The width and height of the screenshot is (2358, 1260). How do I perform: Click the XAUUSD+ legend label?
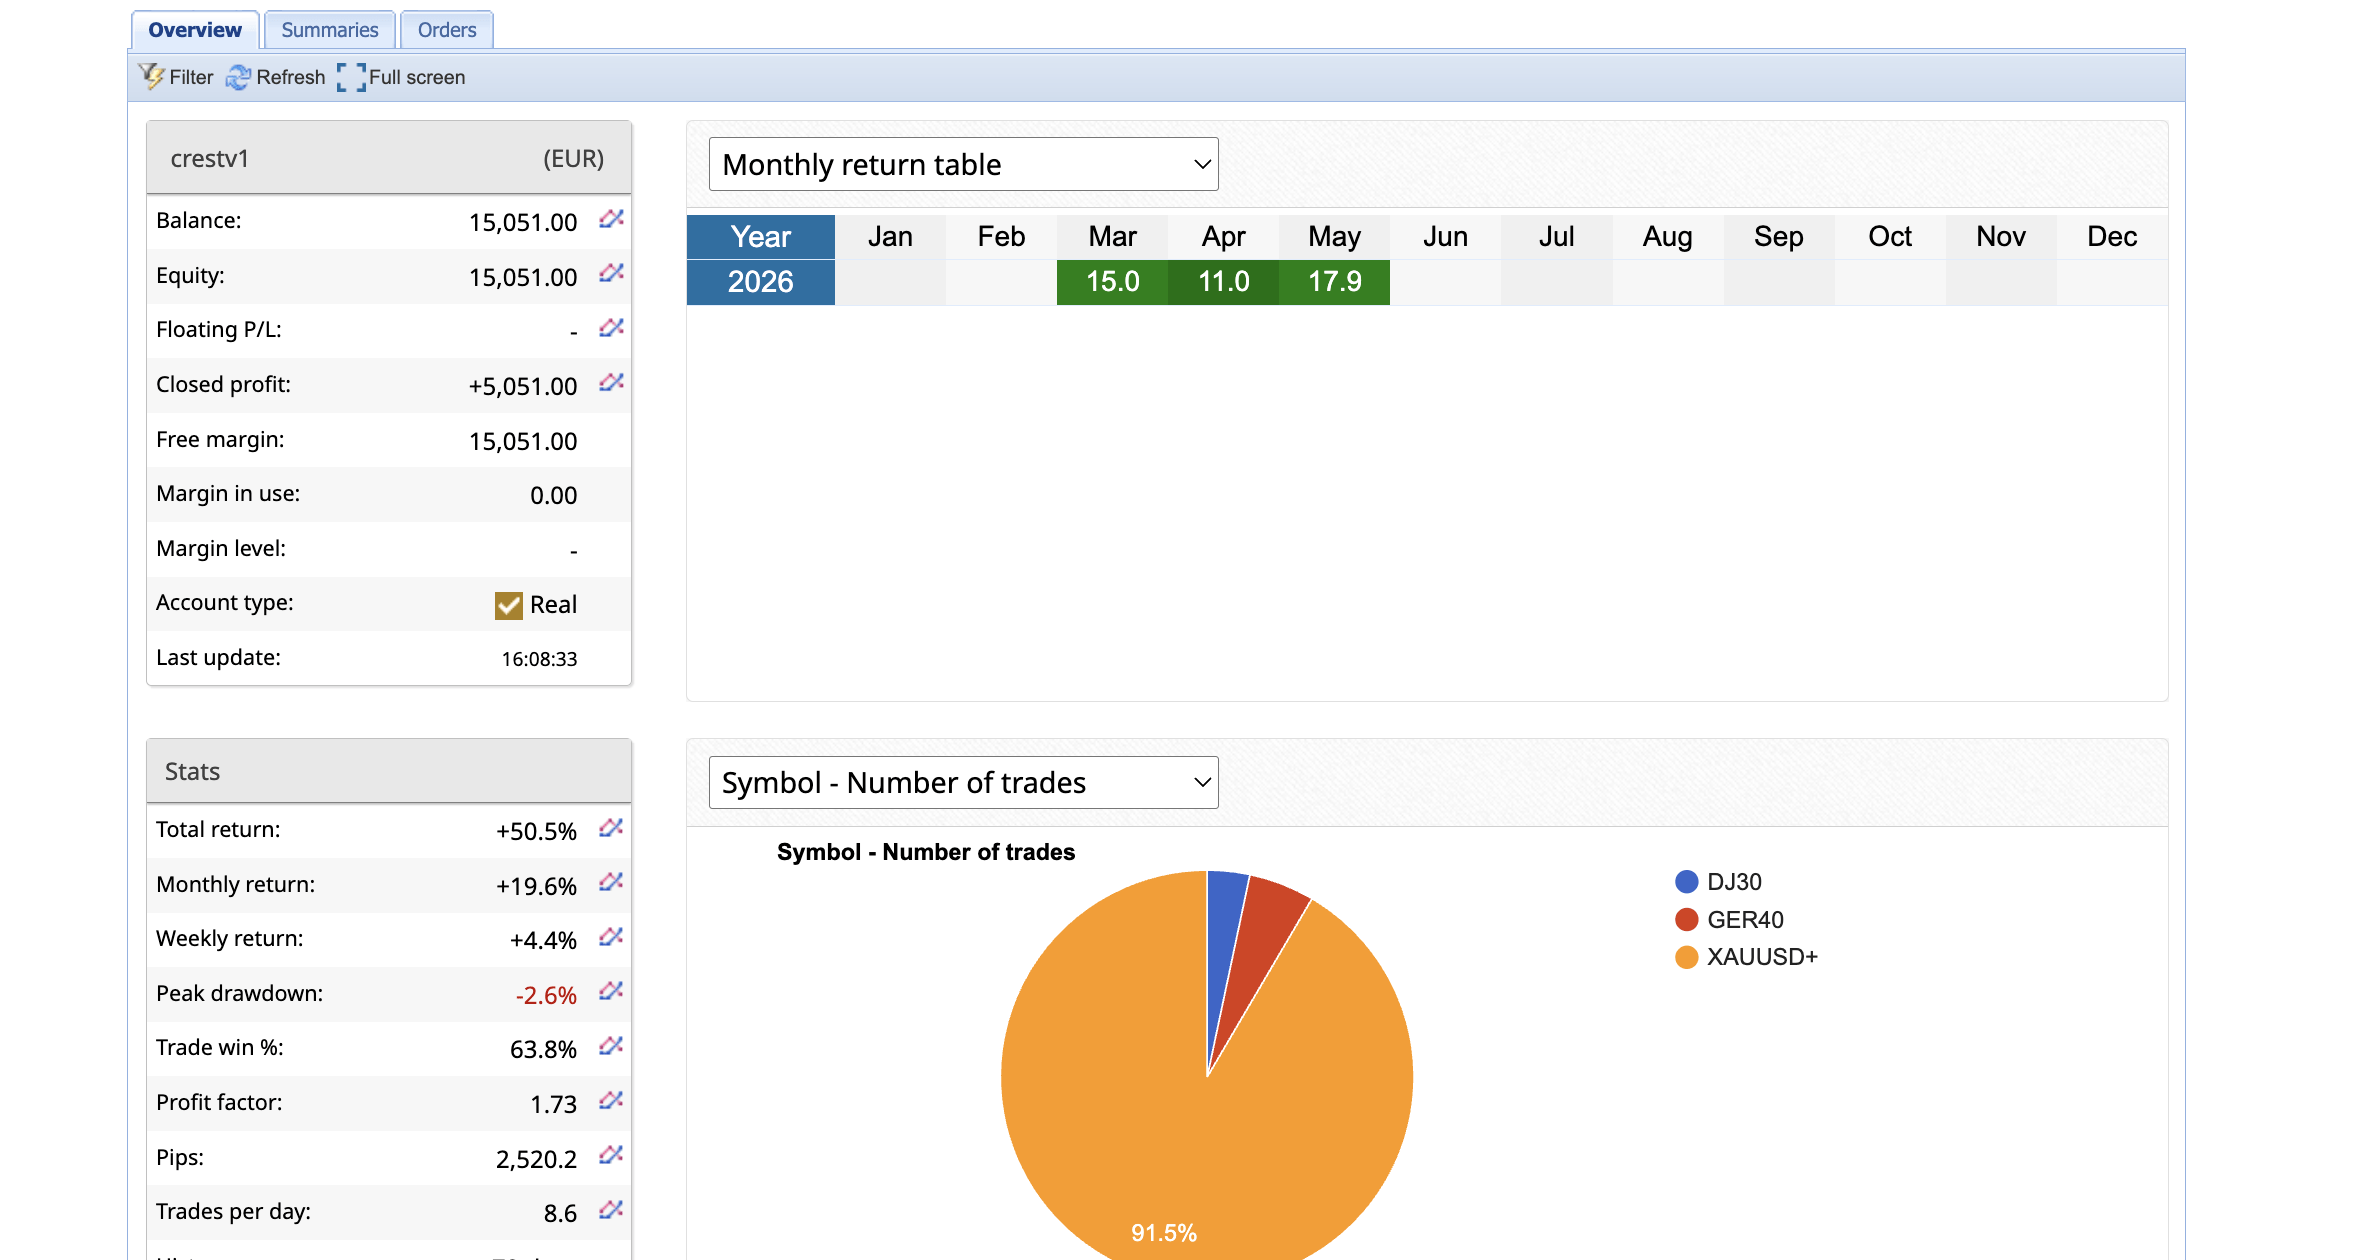[x=1762, y=957]
